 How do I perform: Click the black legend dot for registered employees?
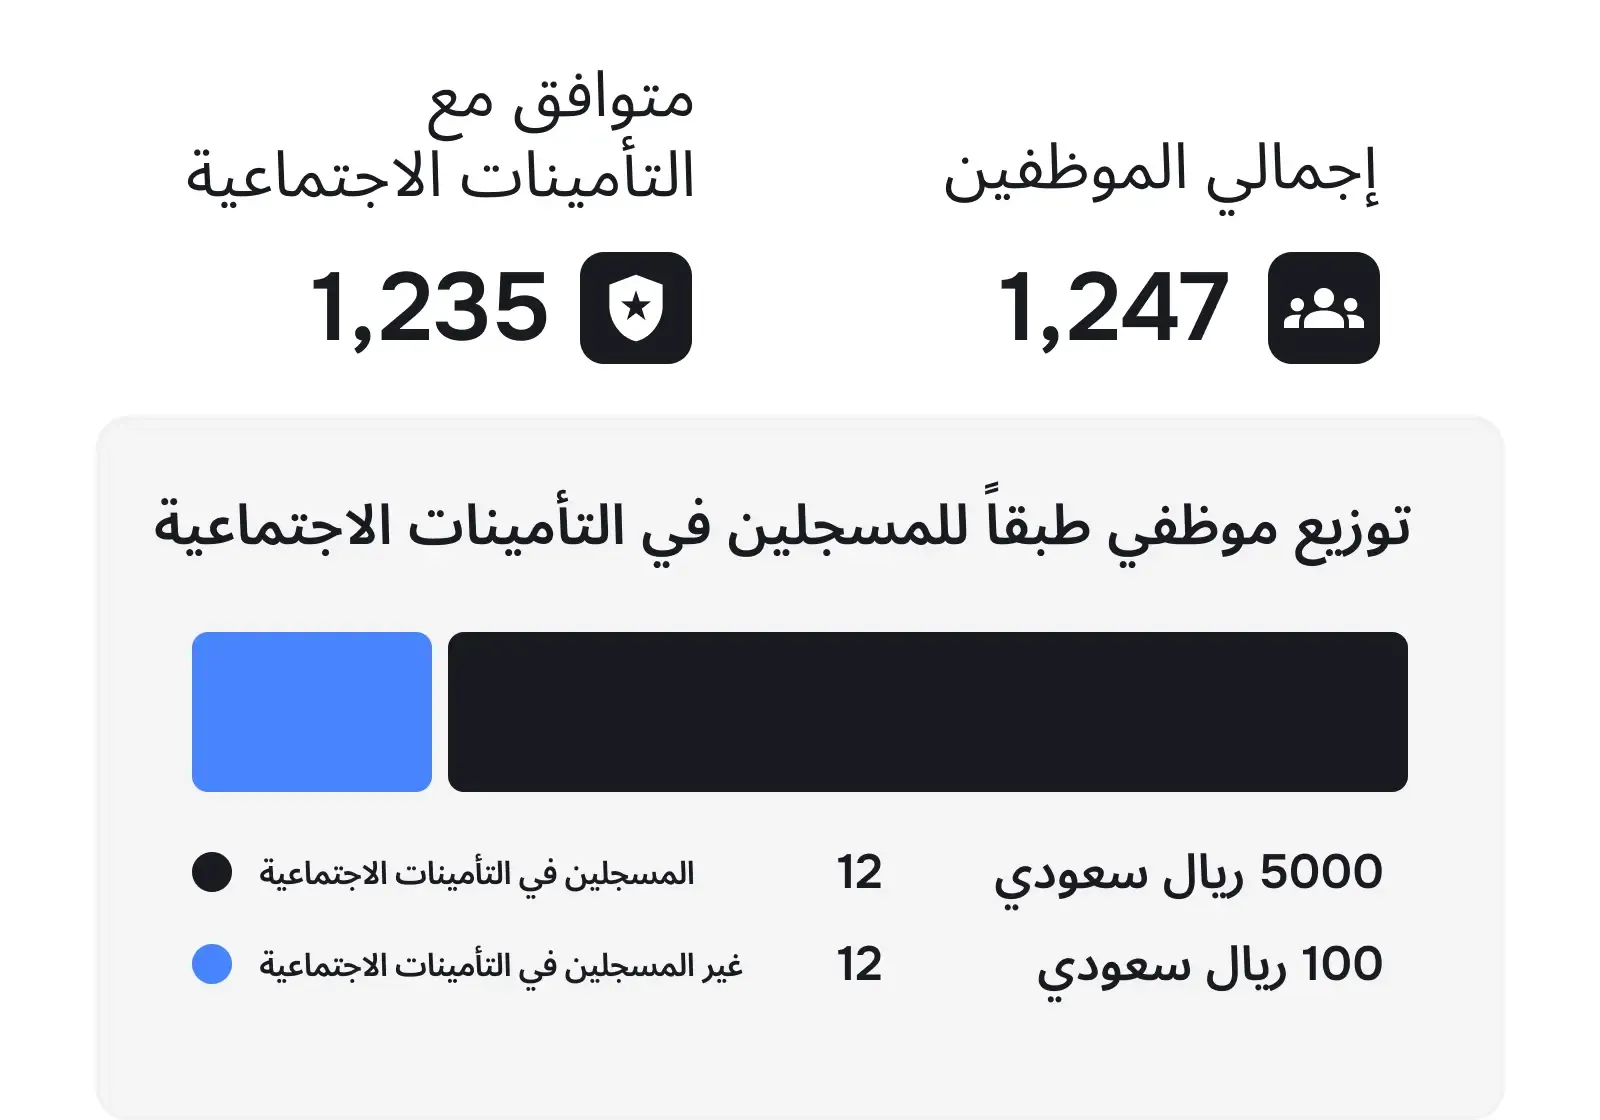click(212, 872)
